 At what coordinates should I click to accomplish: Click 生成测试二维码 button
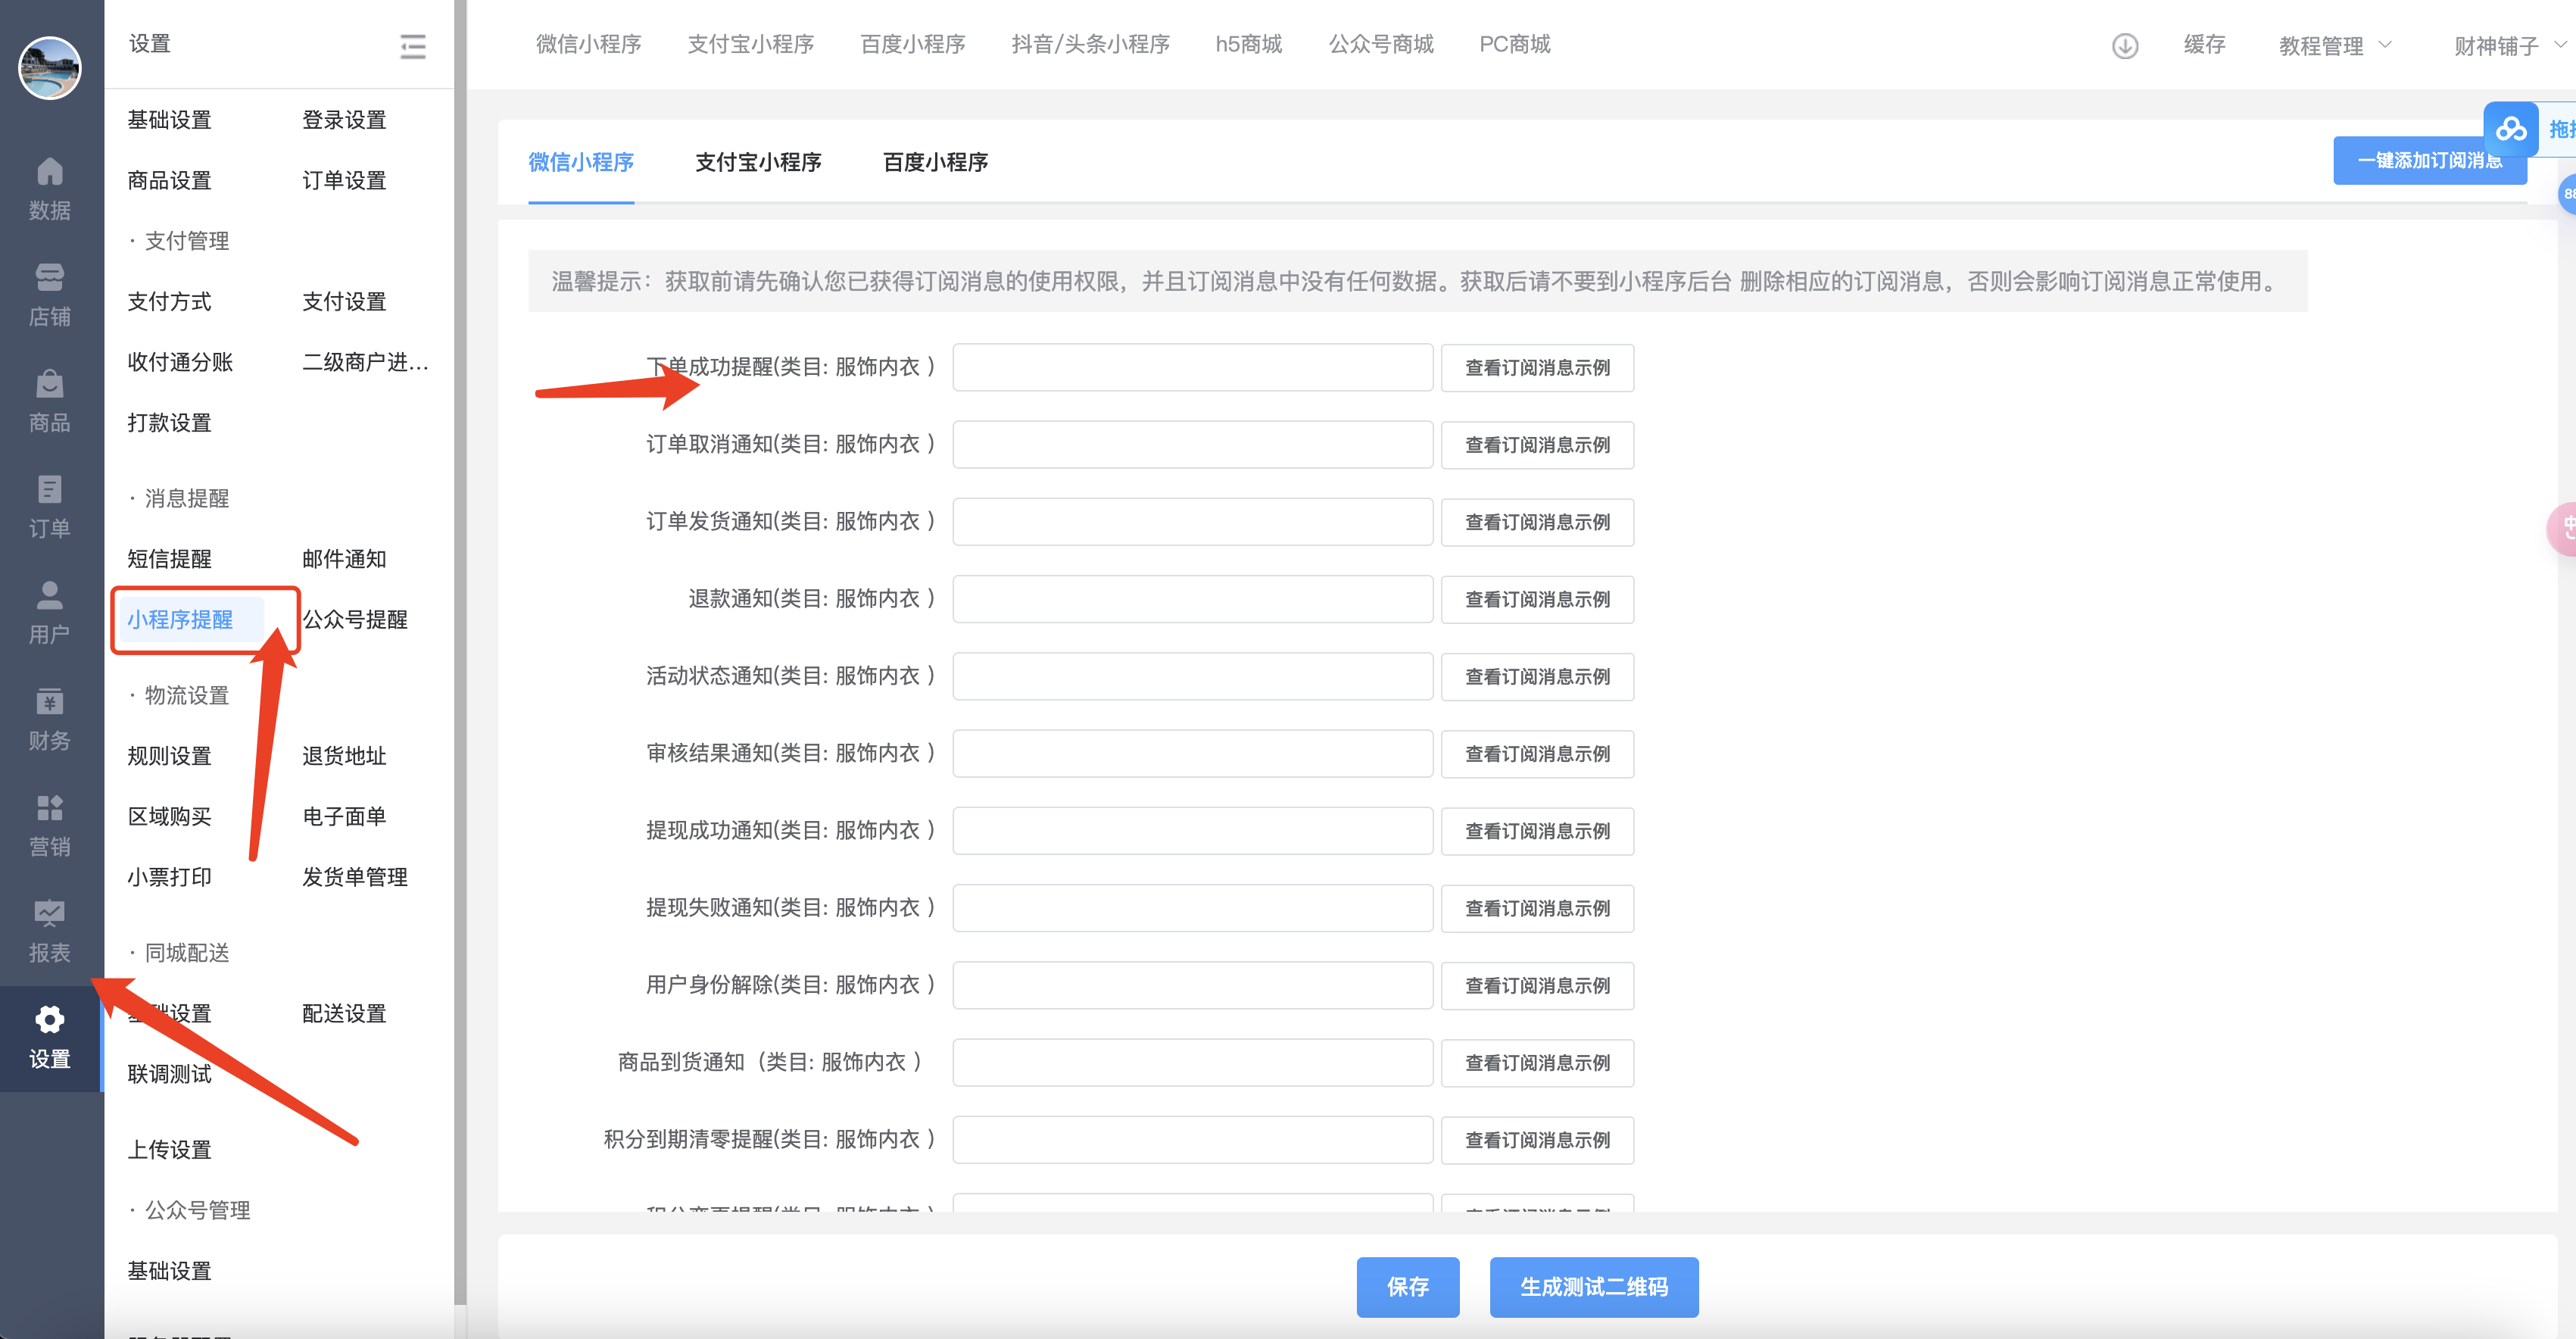pyautogui.click(x=1593, y=1287)
